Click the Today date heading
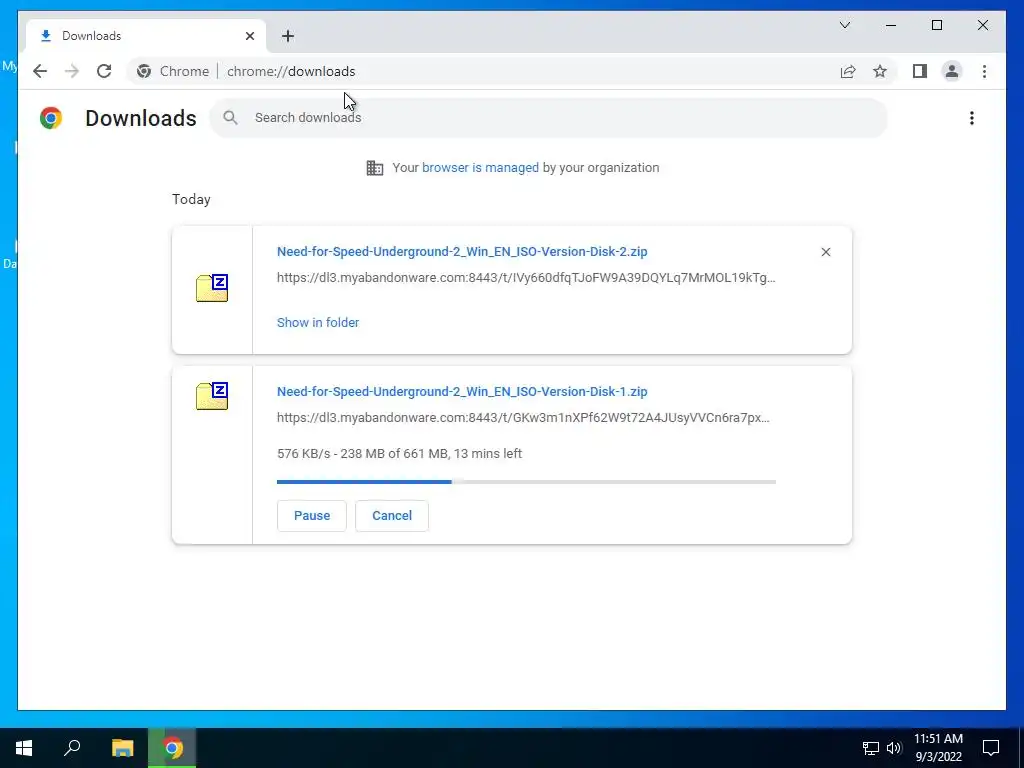 click(x=191, y=200)
